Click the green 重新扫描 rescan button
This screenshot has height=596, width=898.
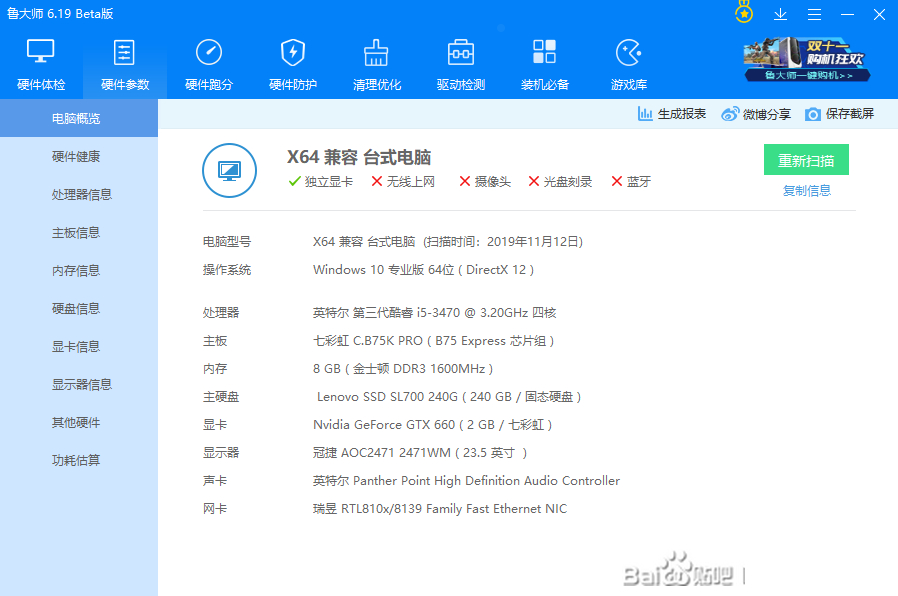806,160
